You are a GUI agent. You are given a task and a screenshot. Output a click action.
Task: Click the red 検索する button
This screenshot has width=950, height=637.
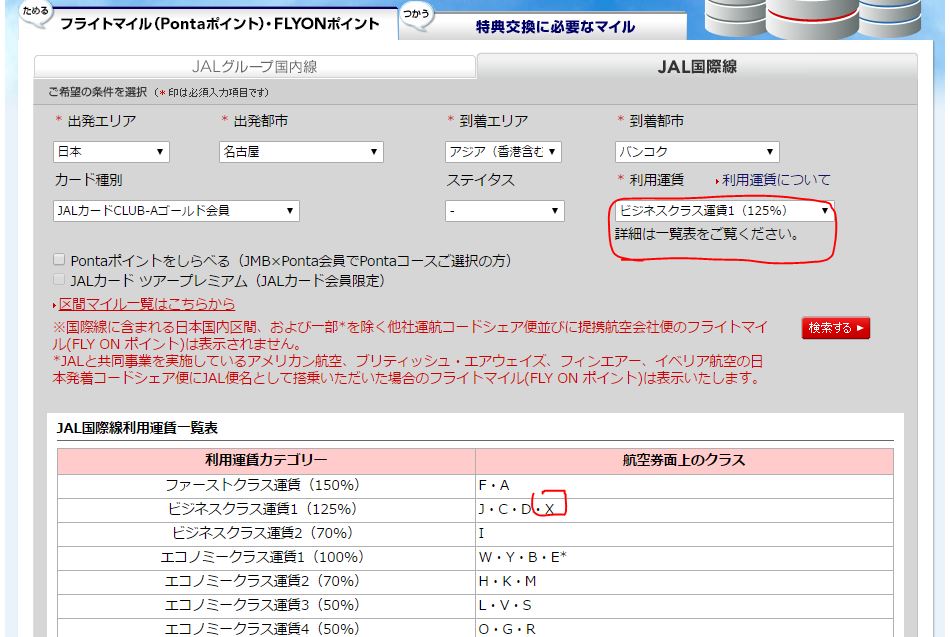click(835, 328)
